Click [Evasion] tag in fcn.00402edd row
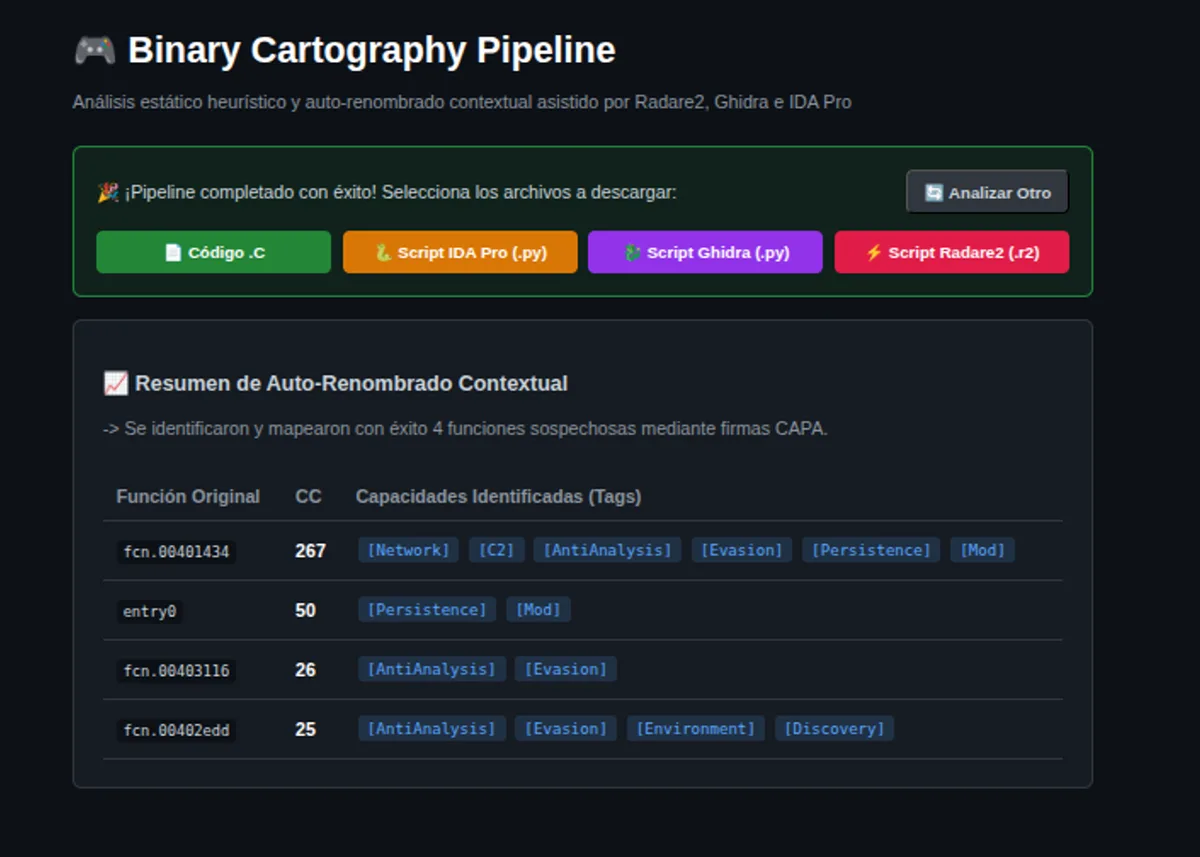The image size is (1200, 857). tap(566, 728)
